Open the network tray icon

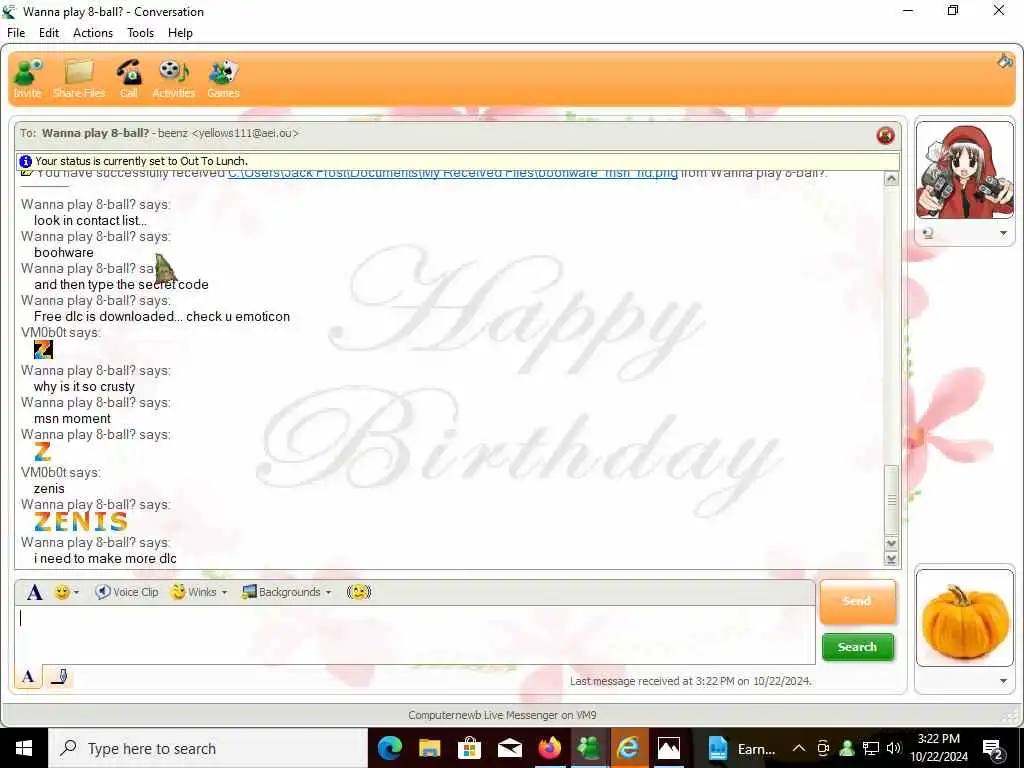(x=871, y=748)
